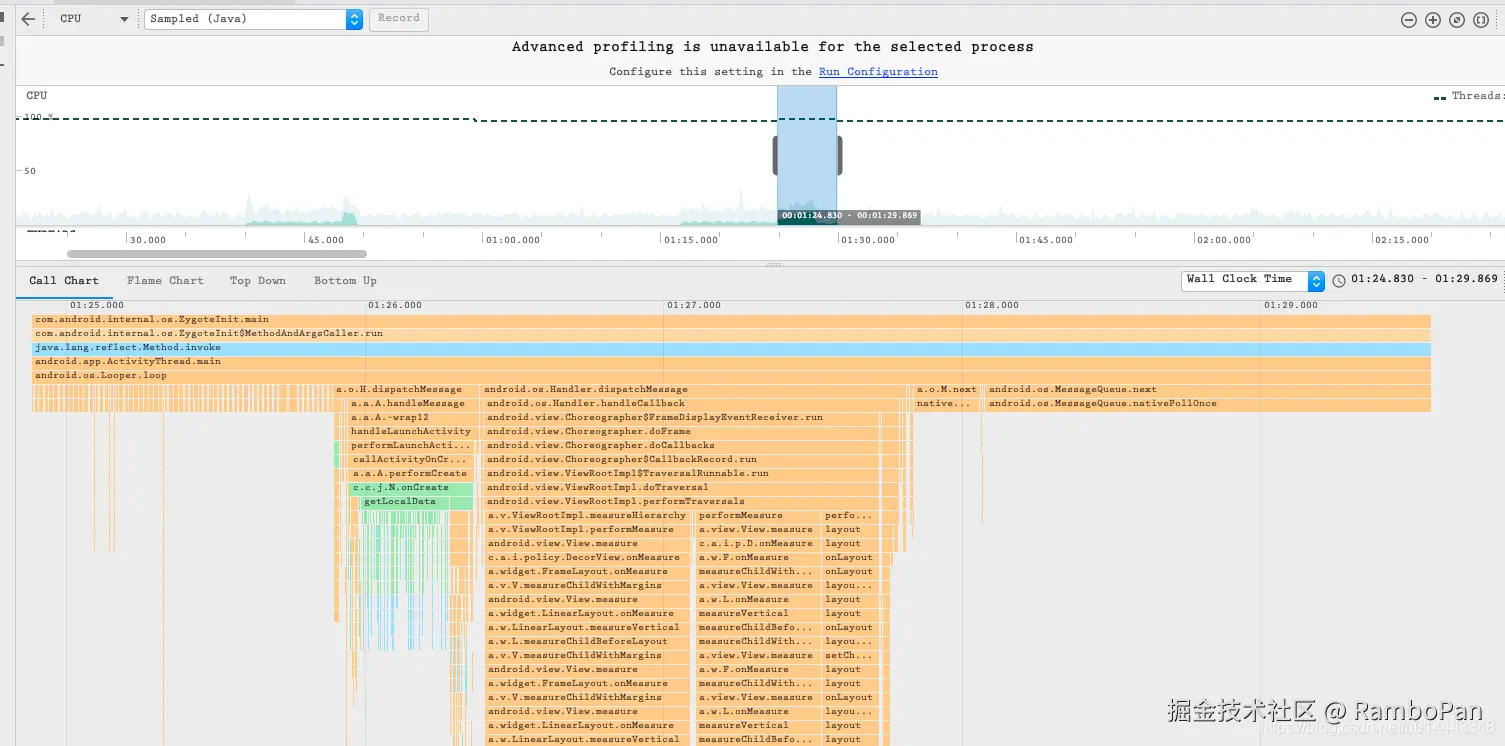This screenshot has height=746, width=1505.
Task: Click the panel splitter grip below timeline
Action: [x=773, y=265]
